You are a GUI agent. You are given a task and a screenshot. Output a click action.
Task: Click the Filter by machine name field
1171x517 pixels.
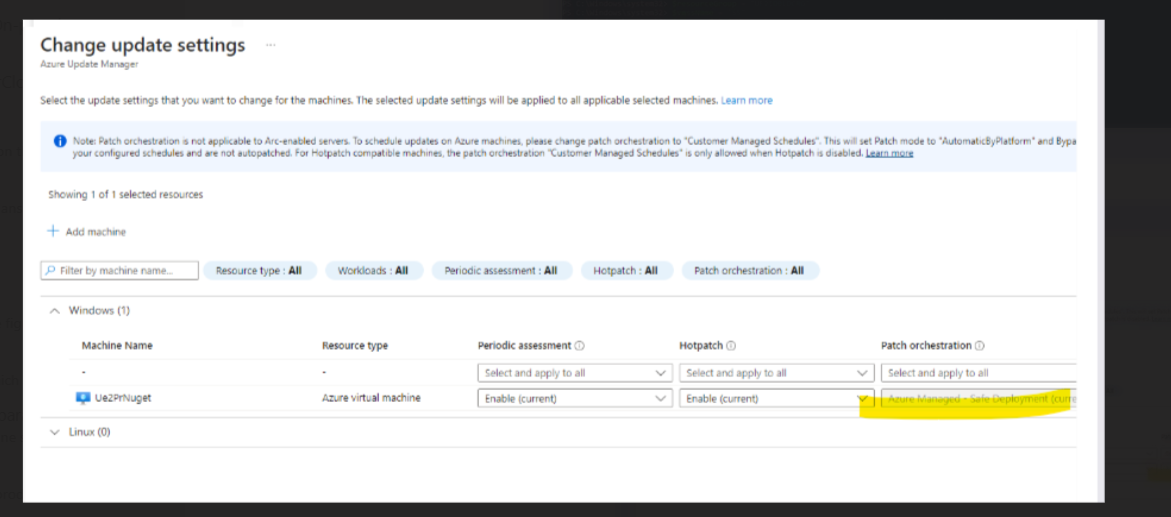coord(119,270)
